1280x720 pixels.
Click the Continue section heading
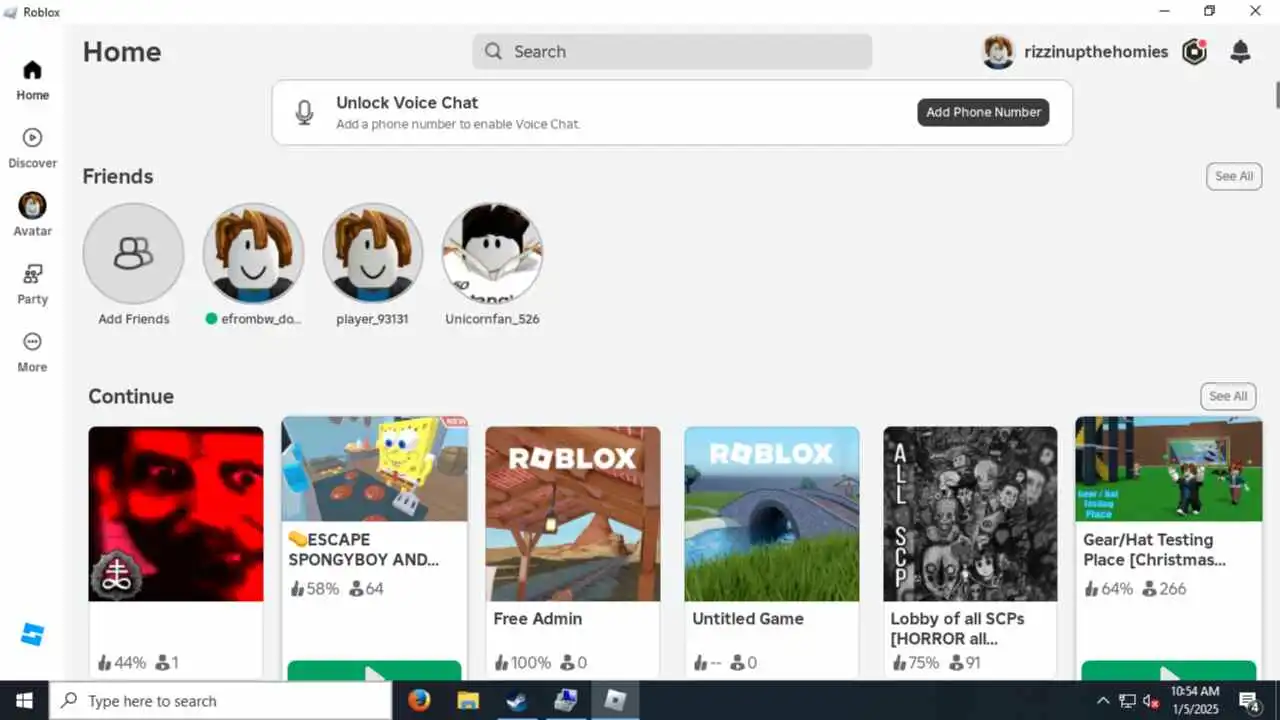tap(131, 396)
